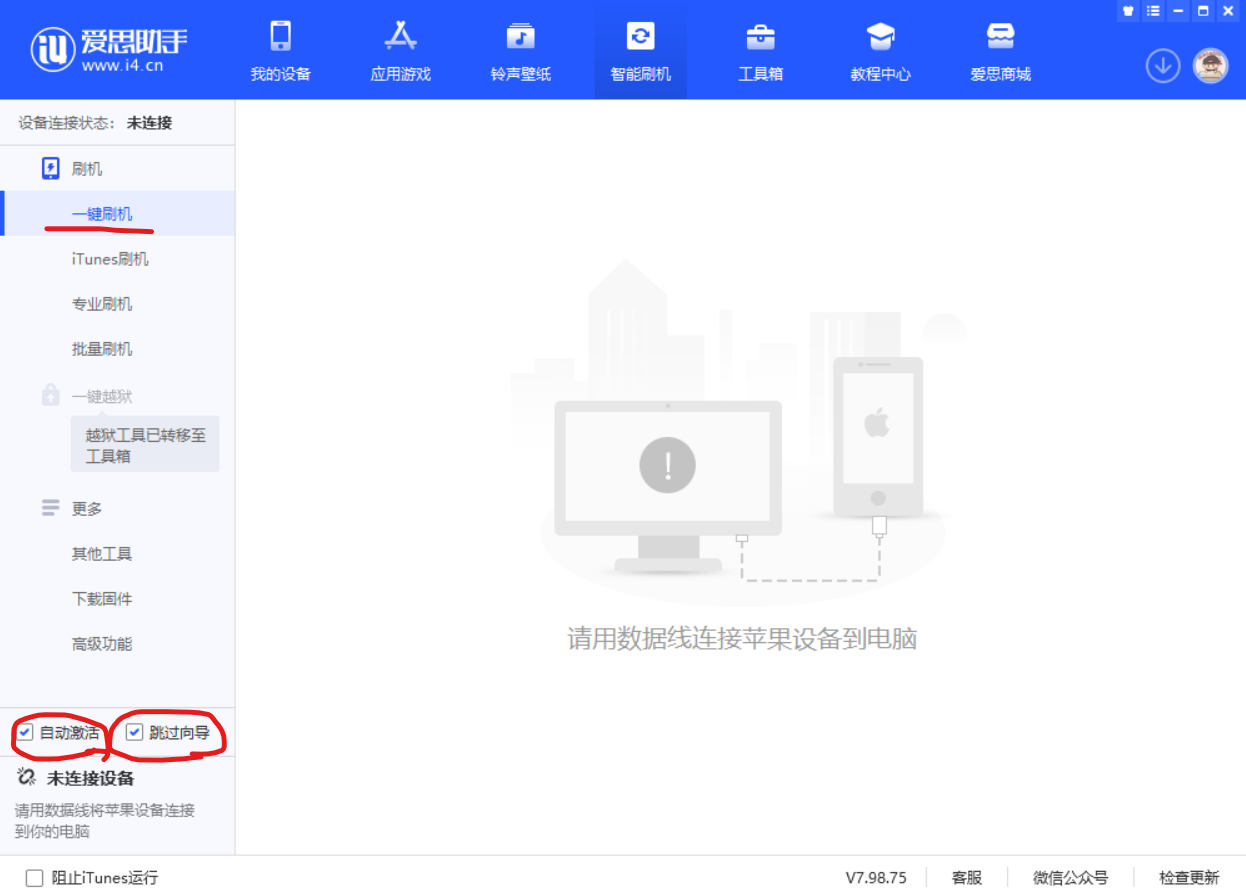This screenshot has height=893, width=1246.
Task: Minimize the 爱思助手 window
Action: pyautogui.click(x=1178, y=11)
